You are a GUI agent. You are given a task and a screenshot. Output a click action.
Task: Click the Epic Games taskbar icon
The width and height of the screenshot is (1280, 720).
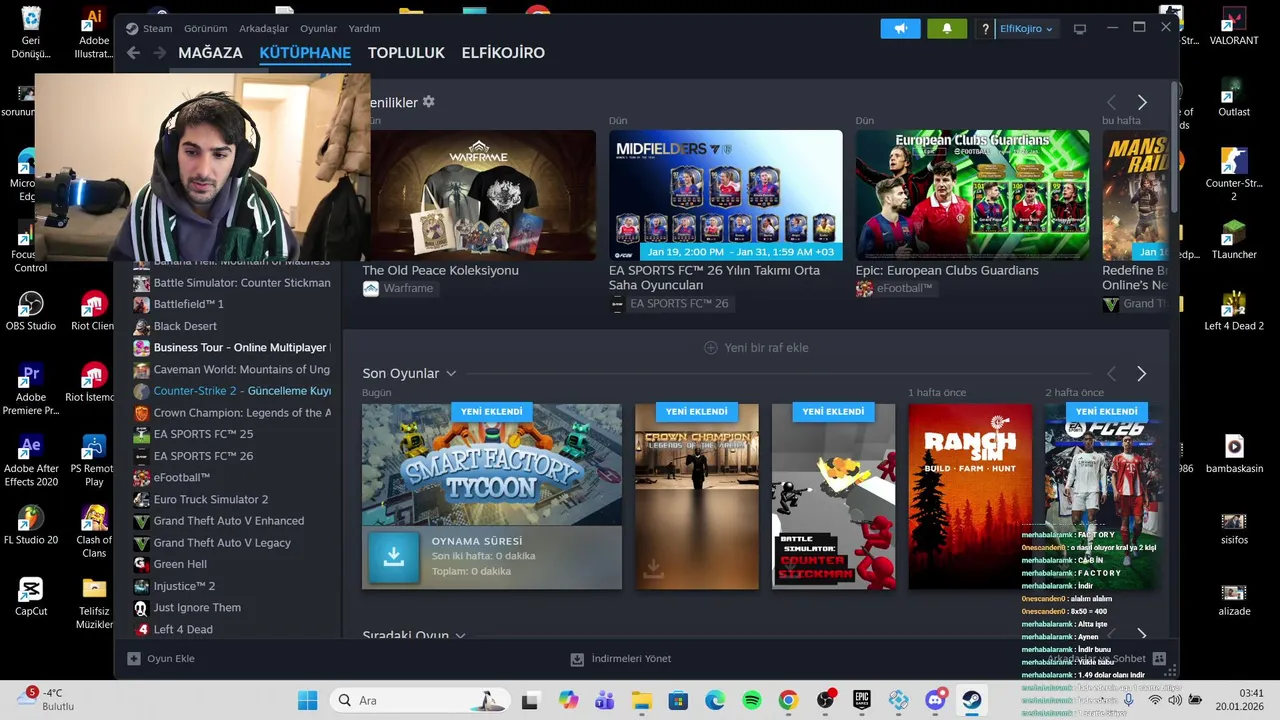point(862,700)
